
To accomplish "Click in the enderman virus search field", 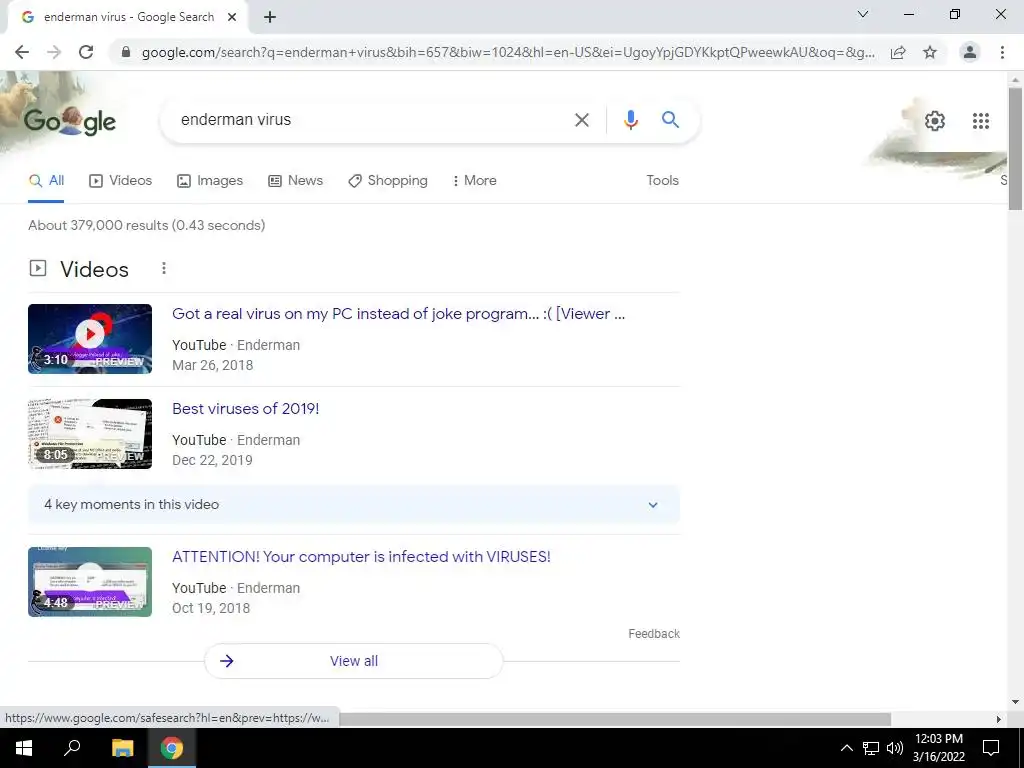I will pyautogui.click(x=369, y=120).
